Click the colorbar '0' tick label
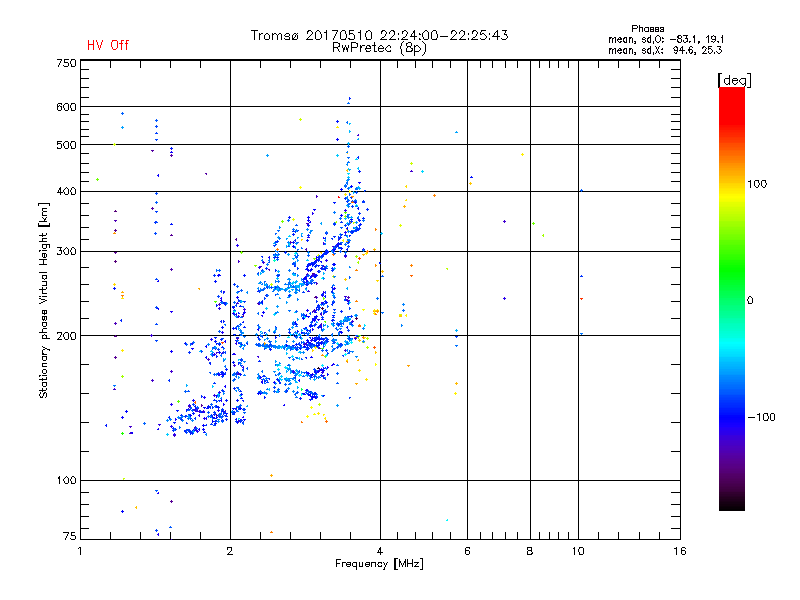 click(x=750, y=301)
